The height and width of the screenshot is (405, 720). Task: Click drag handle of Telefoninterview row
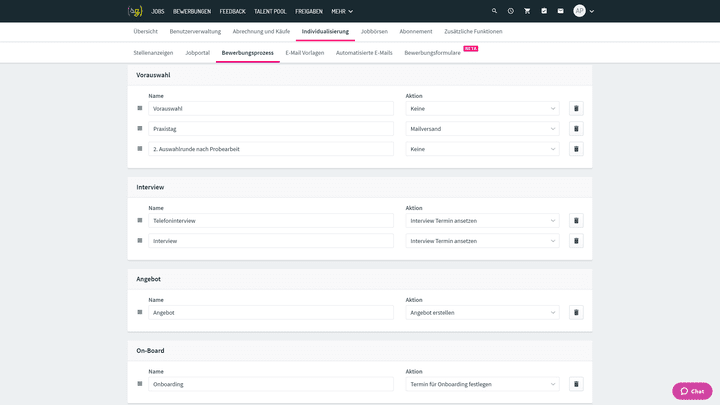[140, 220]
